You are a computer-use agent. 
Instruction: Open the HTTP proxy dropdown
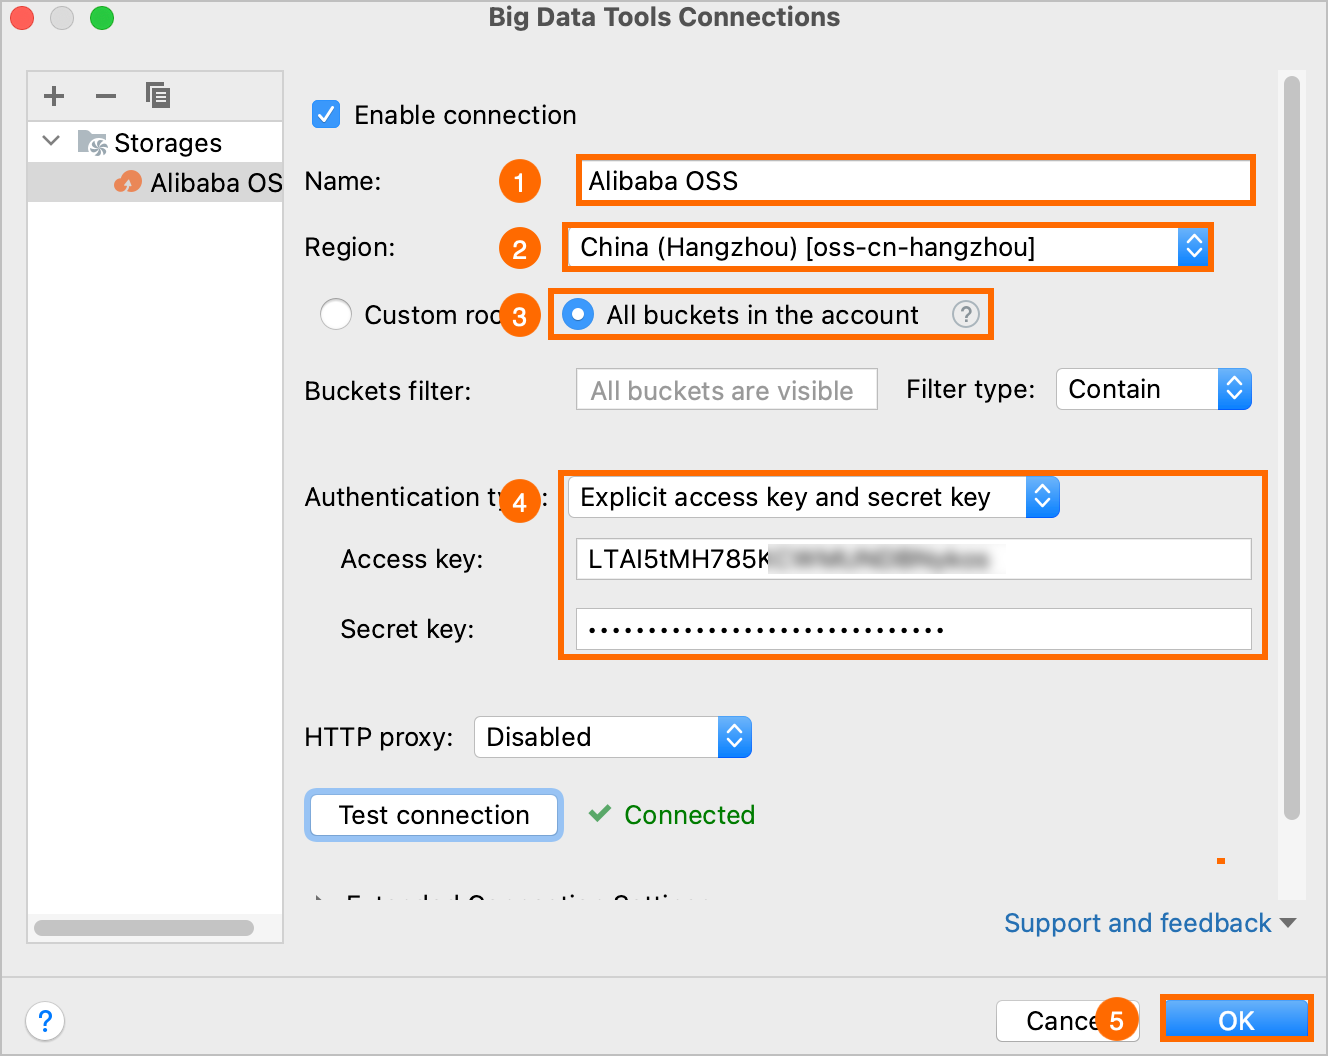612,737
